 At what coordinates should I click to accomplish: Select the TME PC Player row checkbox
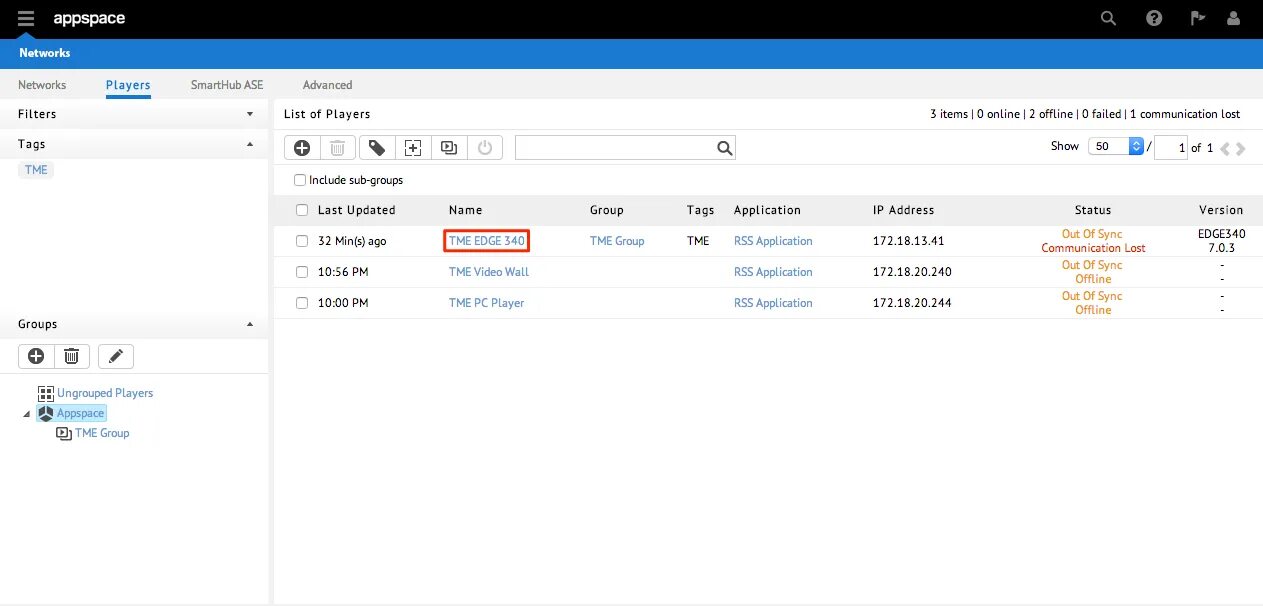pyautogui.click(x=302, y=303)
